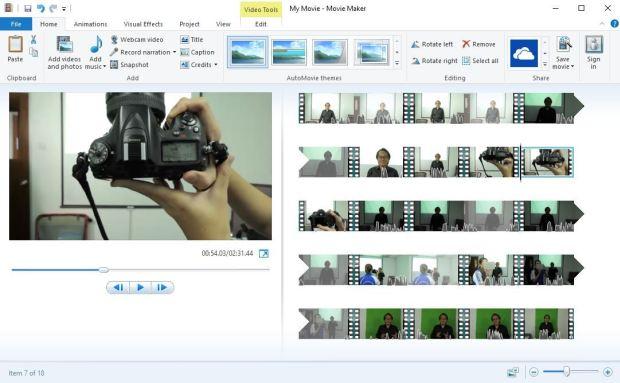Click the Rotate right icon
620x383 pixels.
click(x=415, y=61)
